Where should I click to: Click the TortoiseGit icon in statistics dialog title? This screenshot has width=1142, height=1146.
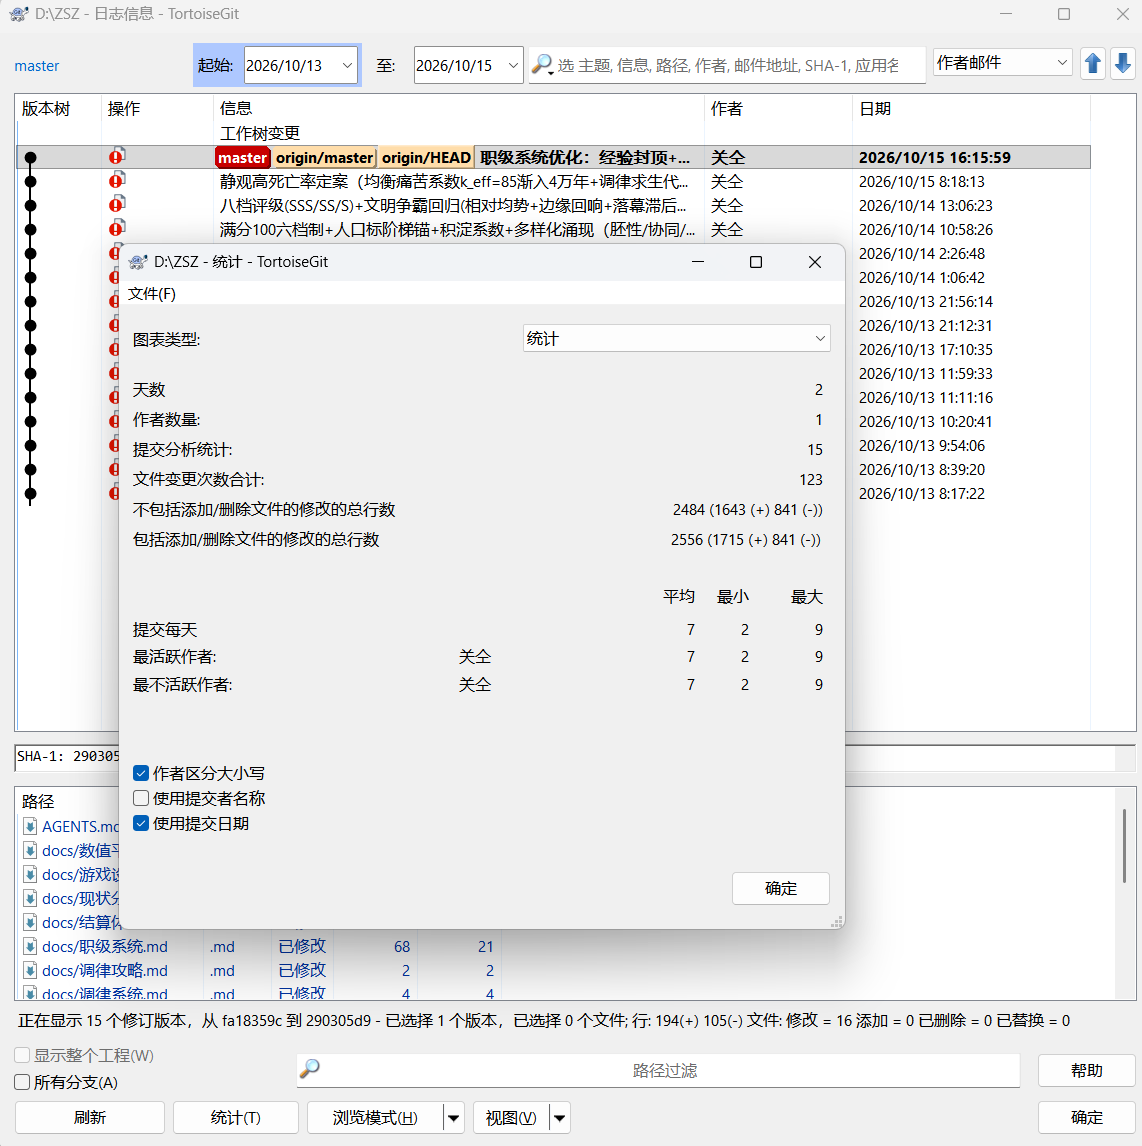(x=137, y=262)
